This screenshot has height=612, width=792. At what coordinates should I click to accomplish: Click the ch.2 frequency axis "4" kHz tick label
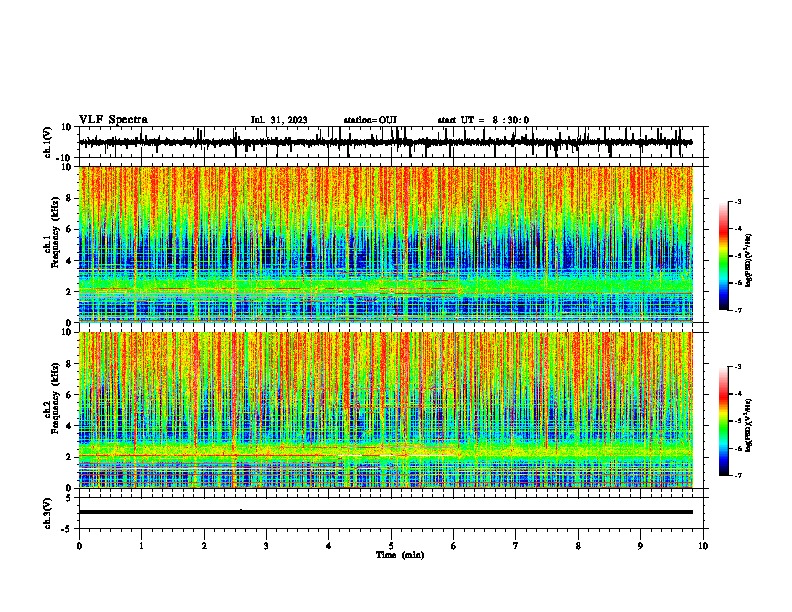(x=69, y=426)
